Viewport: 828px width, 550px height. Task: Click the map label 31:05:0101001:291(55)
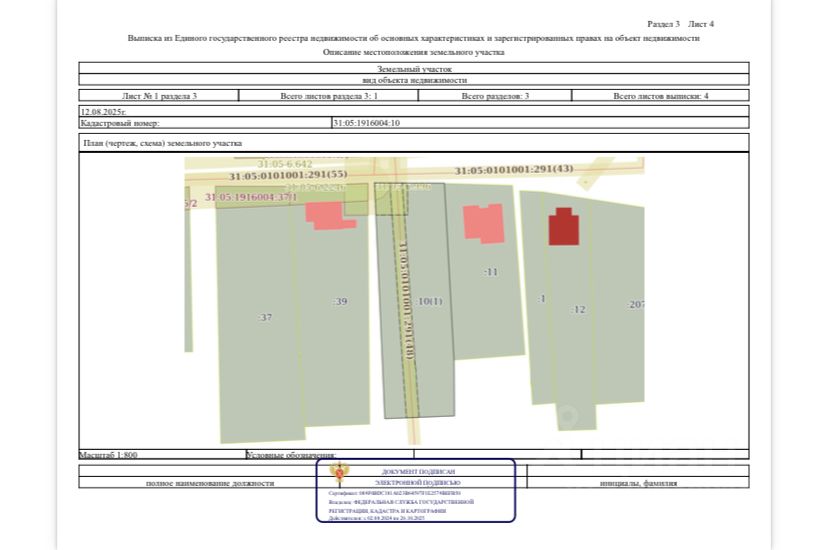288,175
